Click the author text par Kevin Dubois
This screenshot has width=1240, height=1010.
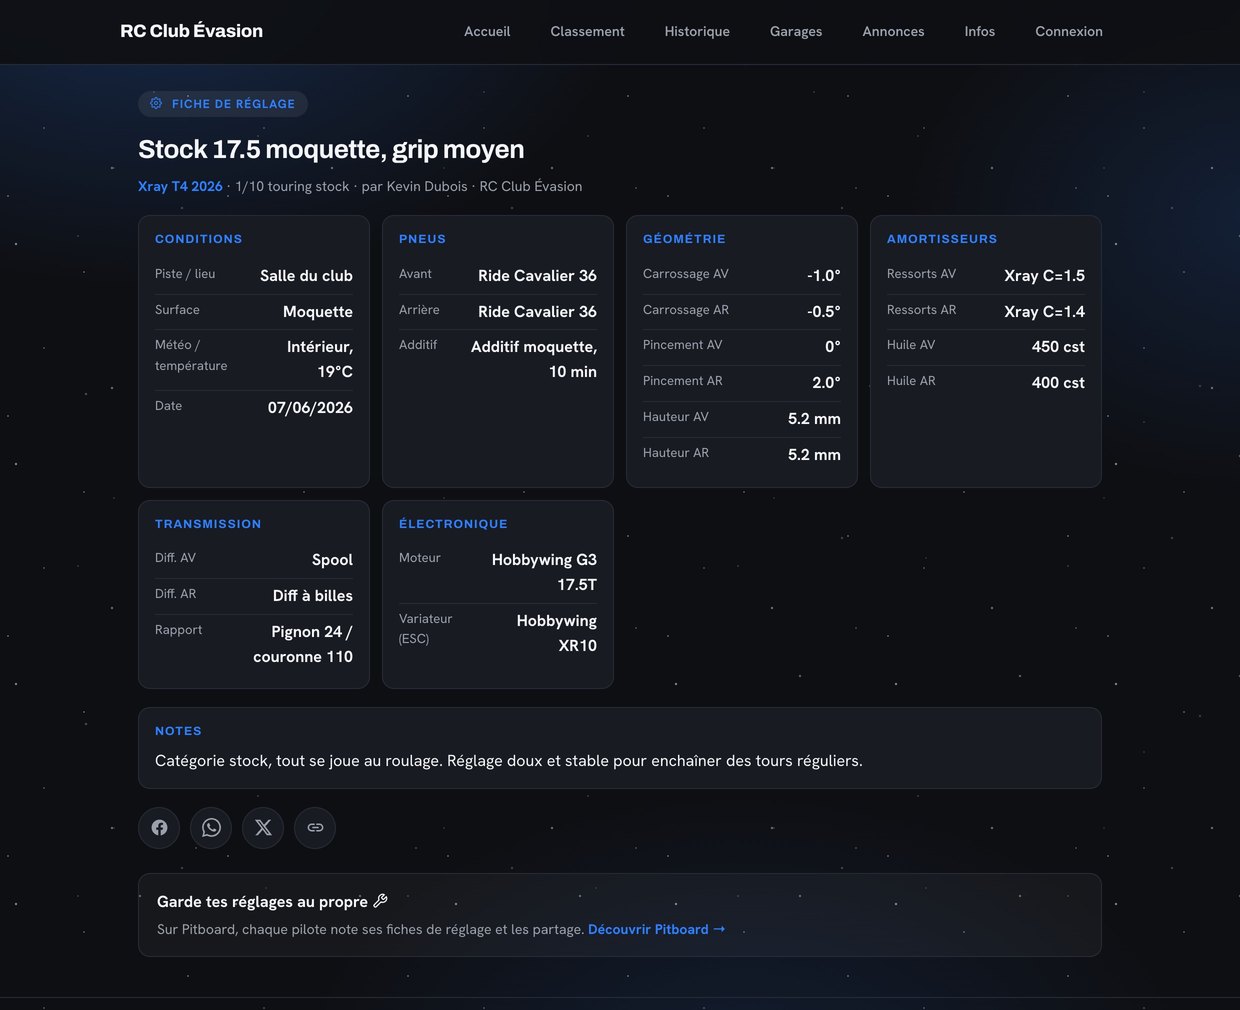[x=414, y=186]
